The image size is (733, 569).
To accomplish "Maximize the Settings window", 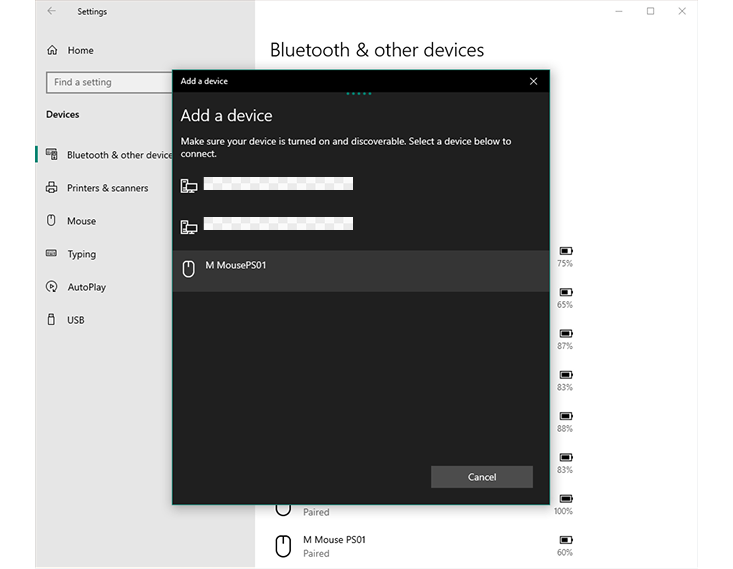I will 650,11.
